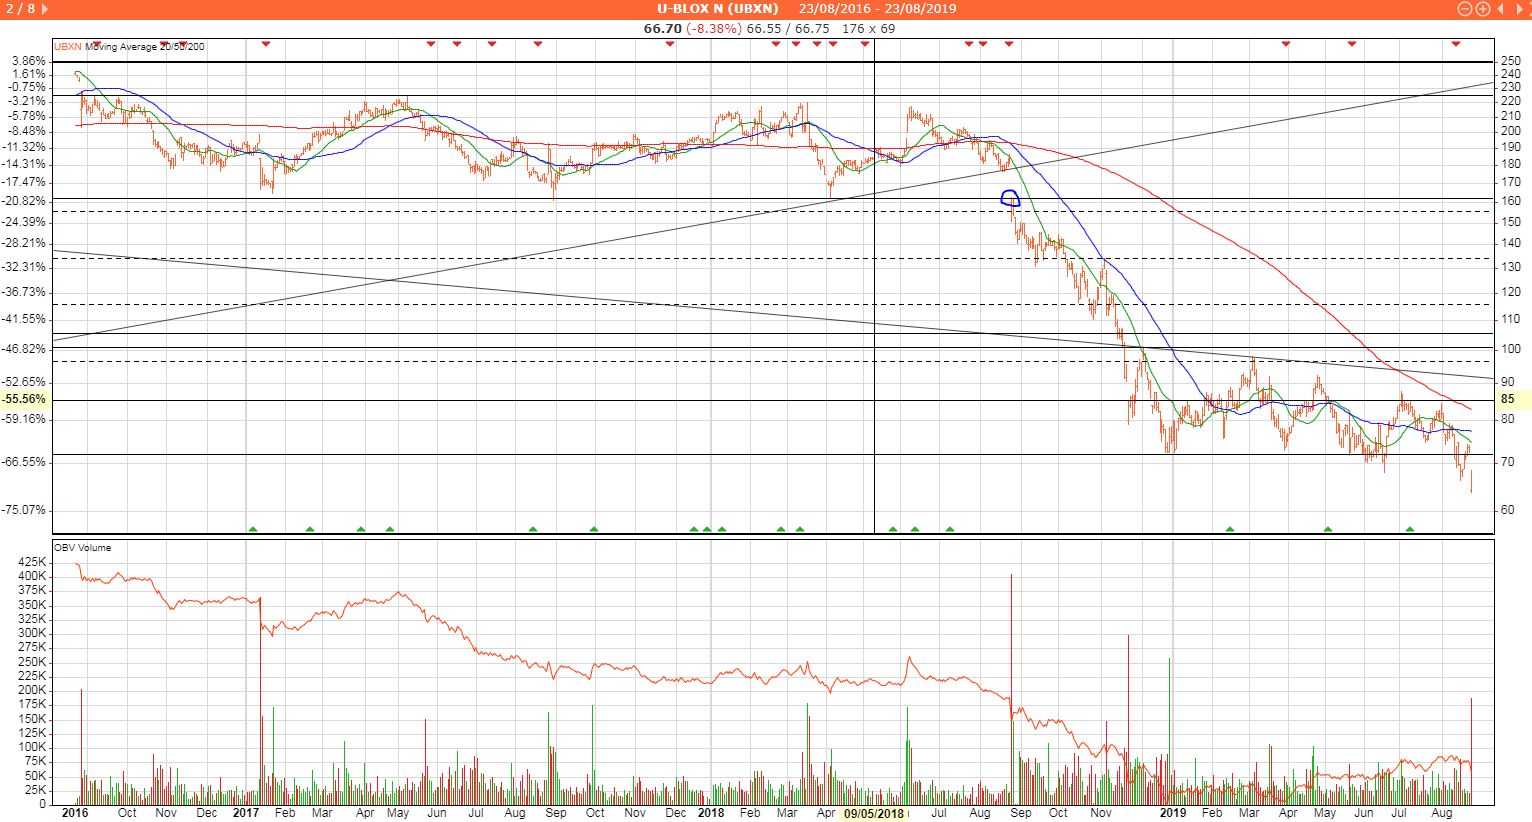
Task: Click the highlighted -55.56% level label
Action: [26, 399]
